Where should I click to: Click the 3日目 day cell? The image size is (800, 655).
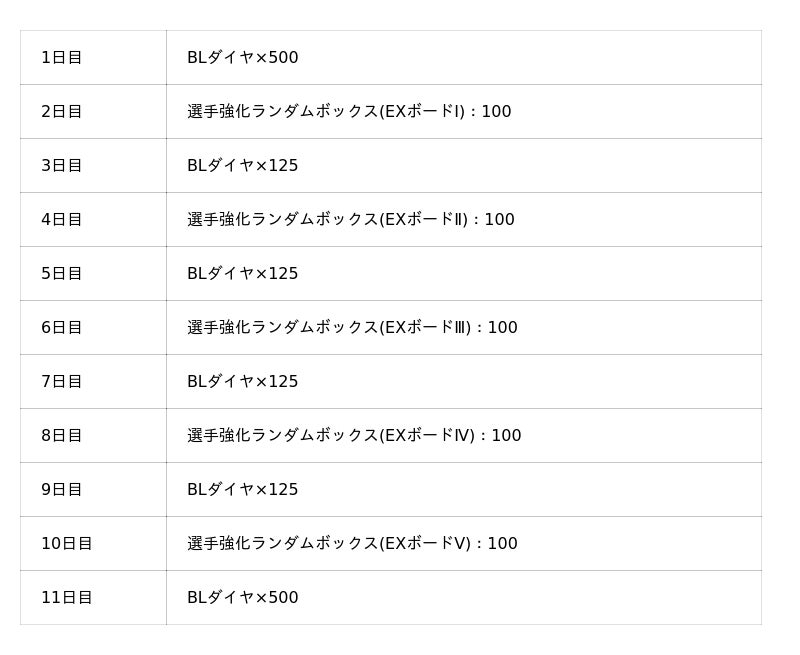tap(62, 166)
